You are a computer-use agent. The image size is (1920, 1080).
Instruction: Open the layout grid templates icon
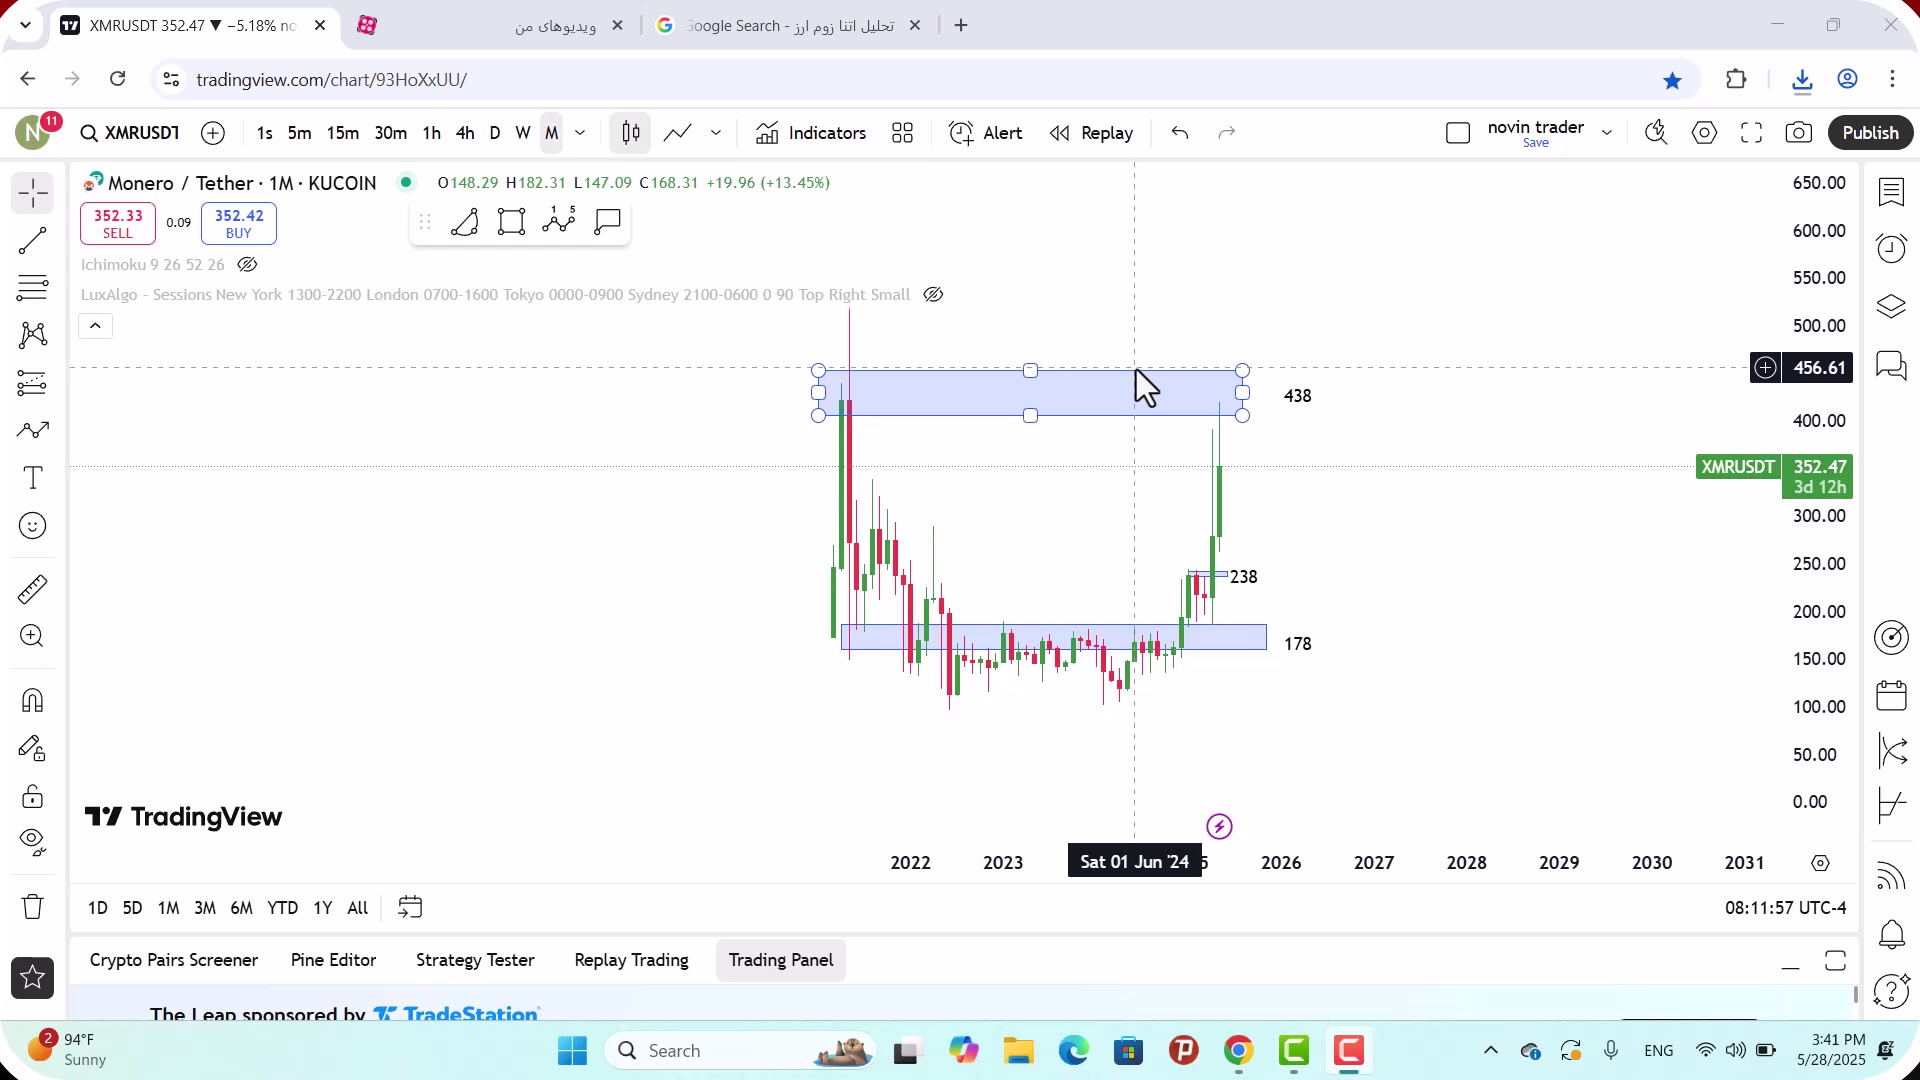[x=902, y=133]
